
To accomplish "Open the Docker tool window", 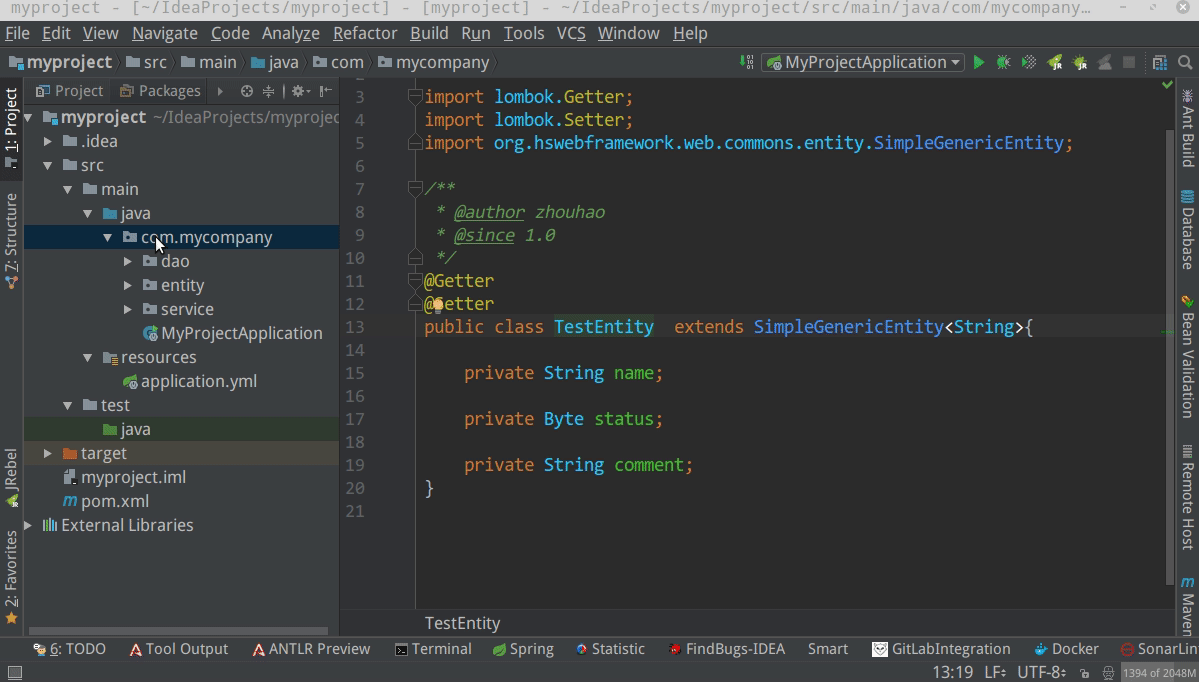I will tap(1066, 649).
